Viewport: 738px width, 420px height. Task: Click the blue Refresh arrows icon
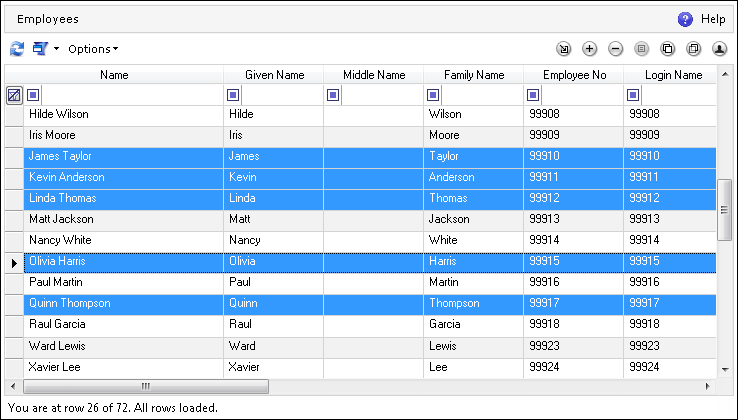click(x=17, y=48)
